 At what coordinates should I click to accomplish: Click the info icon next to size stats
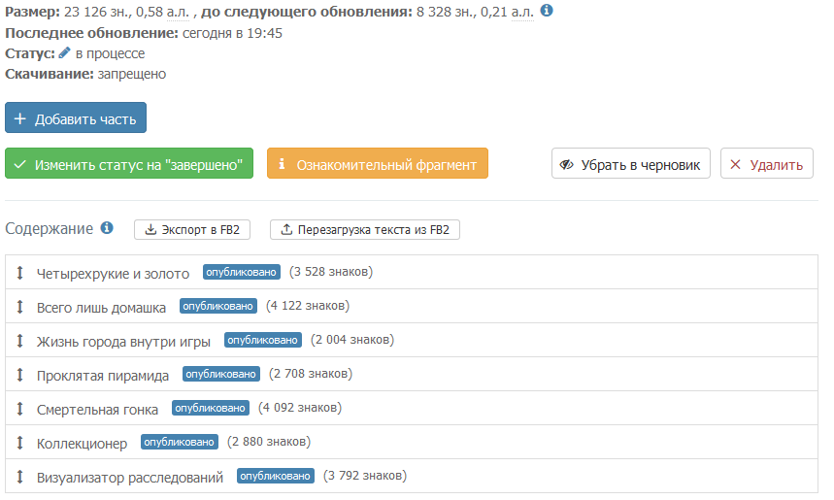(x=547, y=11)
